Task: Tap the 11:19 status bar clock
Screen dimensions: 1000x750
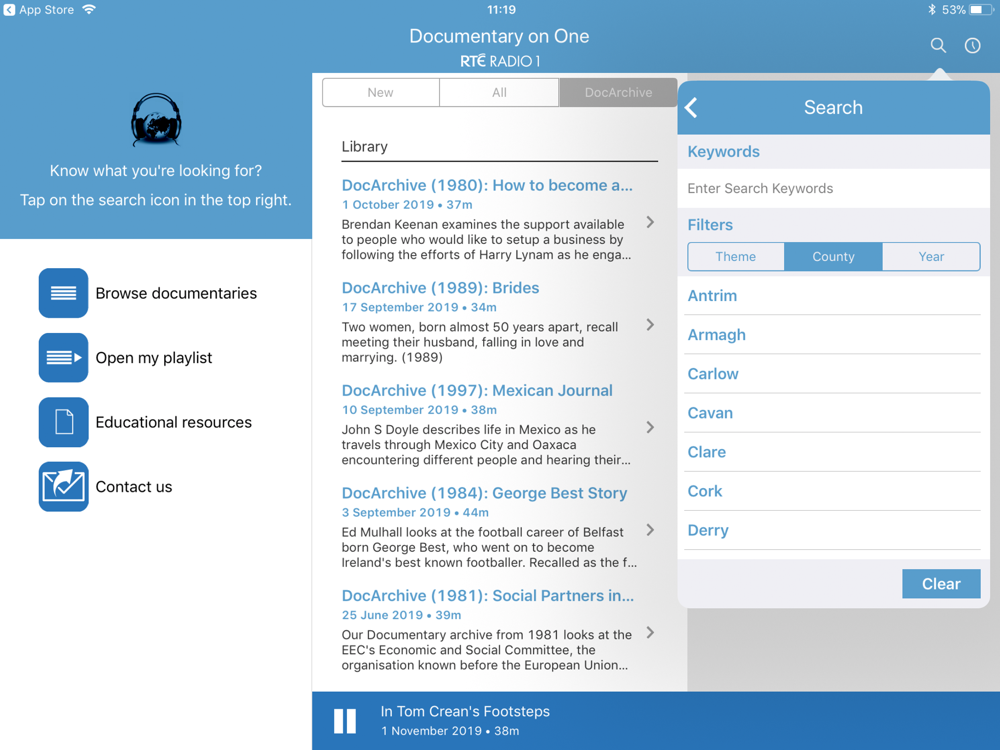Action: coord(501,10)
